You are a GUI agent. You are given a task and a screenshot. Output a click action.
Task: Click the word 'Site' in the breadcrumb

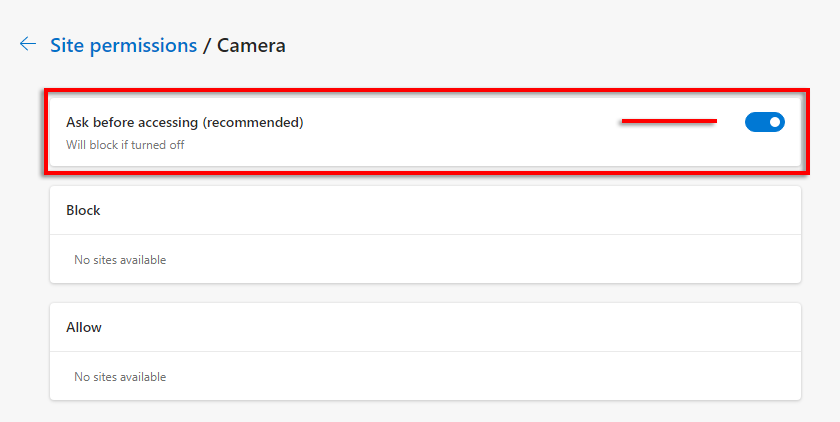point(67,45)
